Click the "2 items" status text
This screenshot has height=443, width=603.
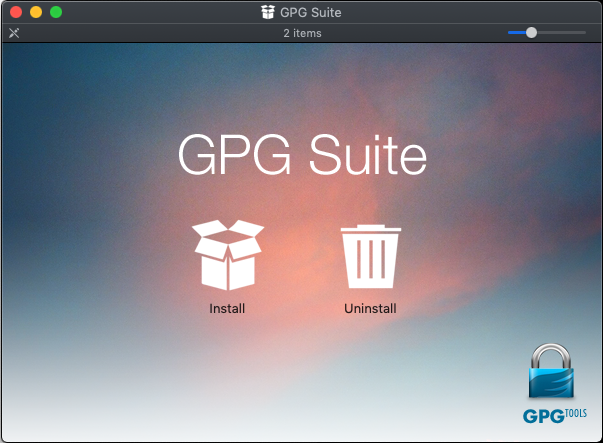click(x=303, y=33)
